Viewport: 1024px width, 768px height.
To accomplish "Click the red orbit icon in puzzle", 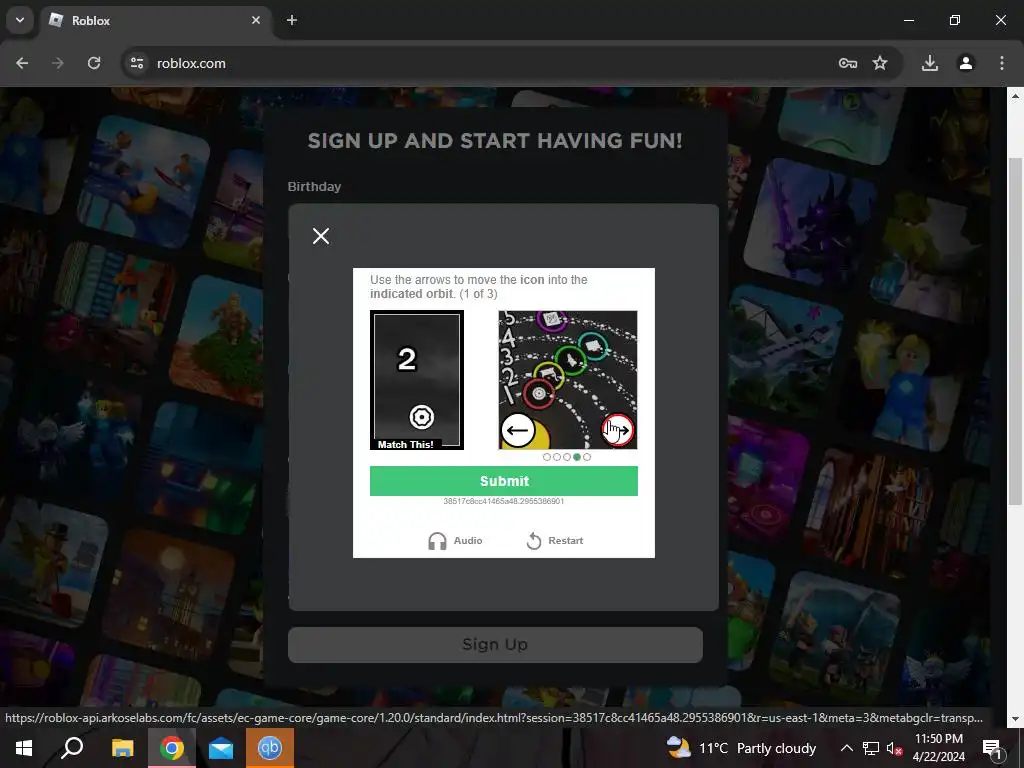I will [x=539, y=393].
